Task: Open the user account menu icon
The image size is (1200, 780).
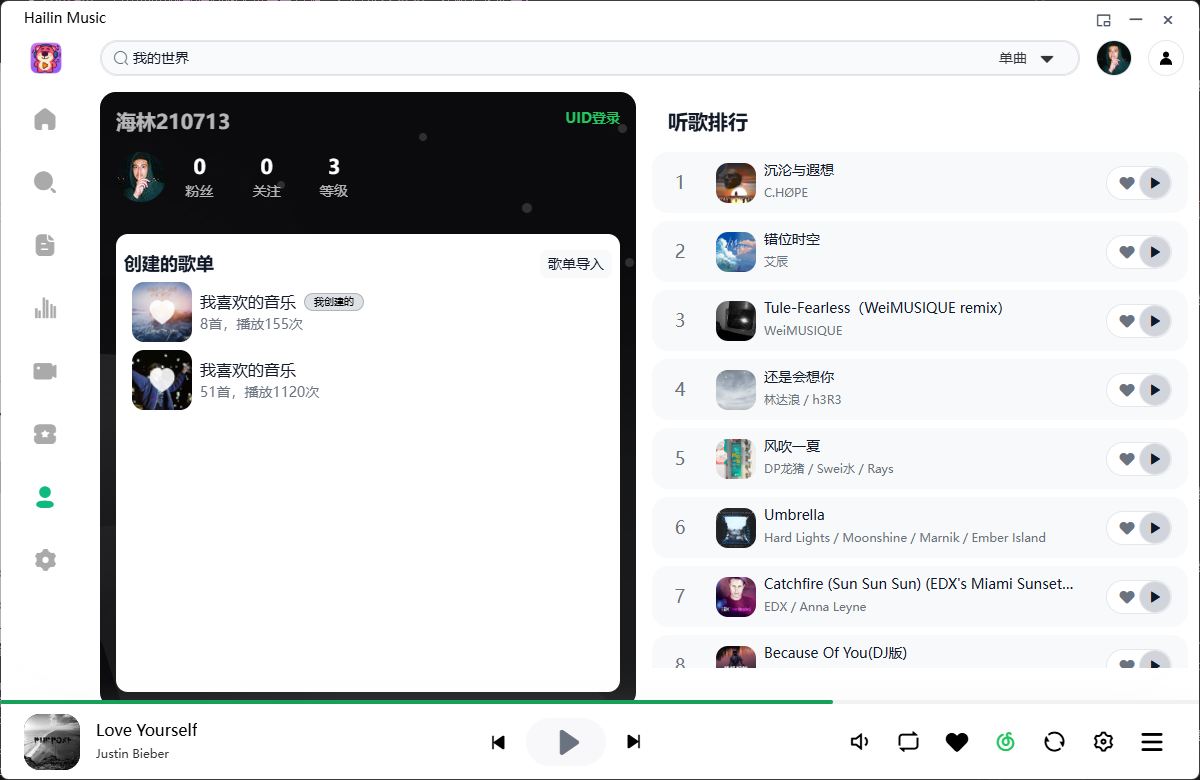Action: (1165, 58)
